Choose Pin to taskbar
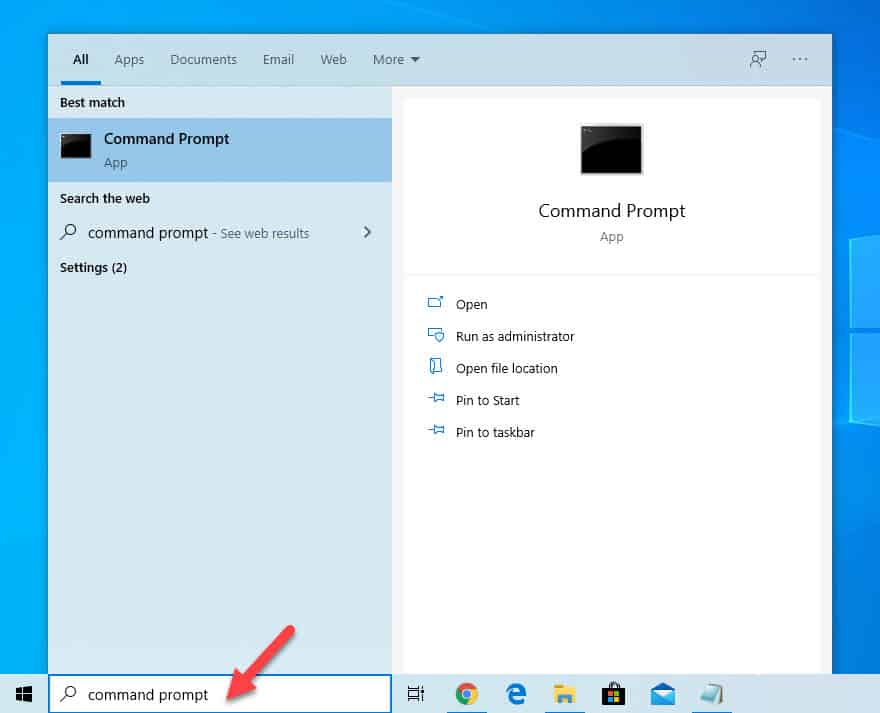The image size is (880, 713). pos(495,432)
